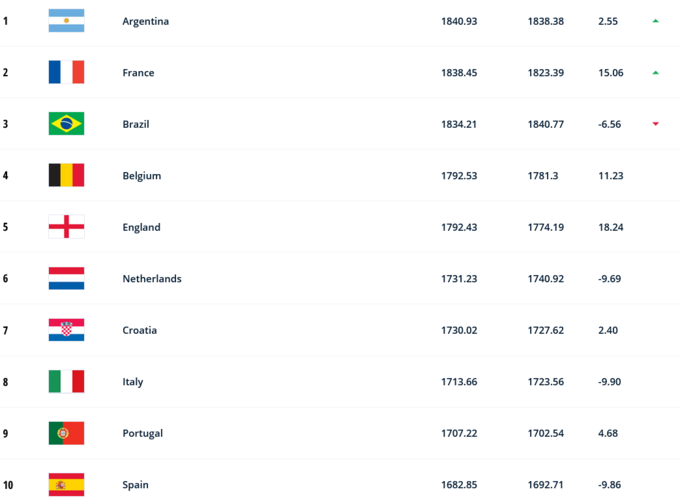
Task: Click the Portugal flag icon
Action: 66,433
